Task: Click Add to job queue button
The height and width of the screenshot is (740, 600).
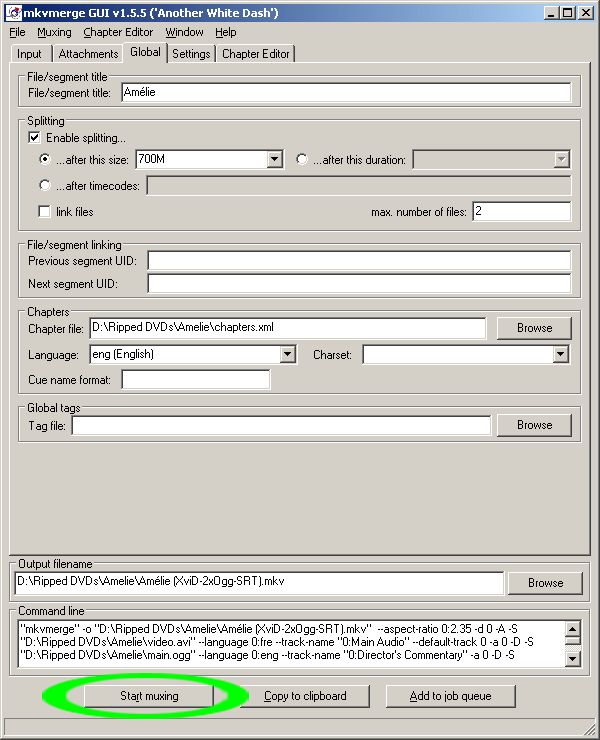Action: coord(450,696)
